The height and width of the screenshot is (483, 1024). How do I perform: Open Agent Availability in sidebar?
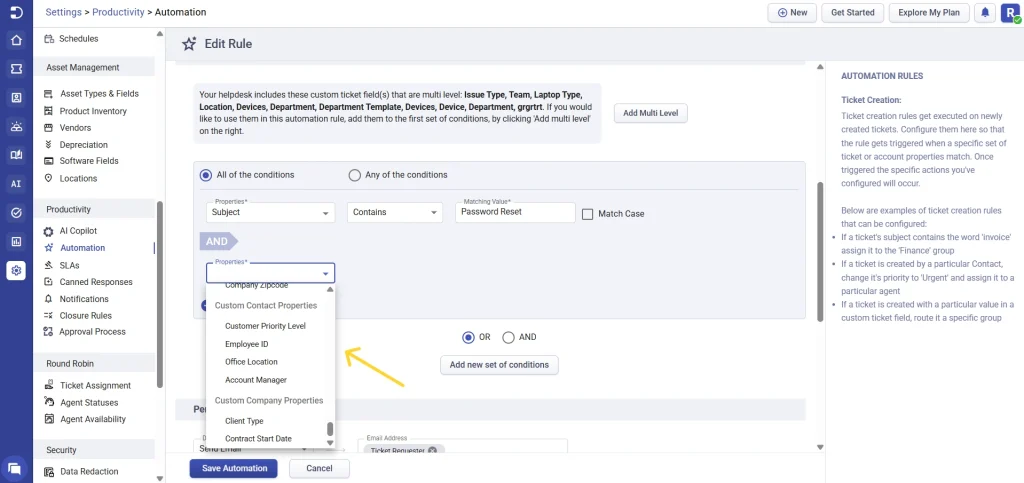click(93, 419)
